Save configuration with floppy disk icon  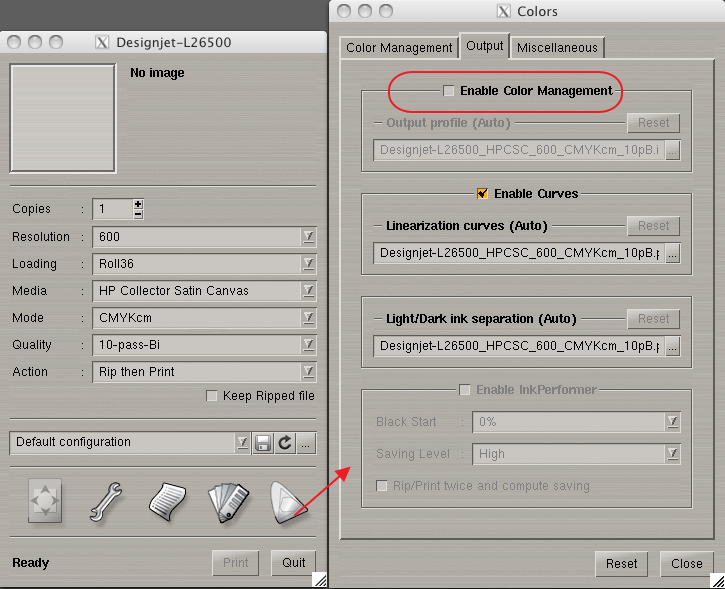point(263,442)
